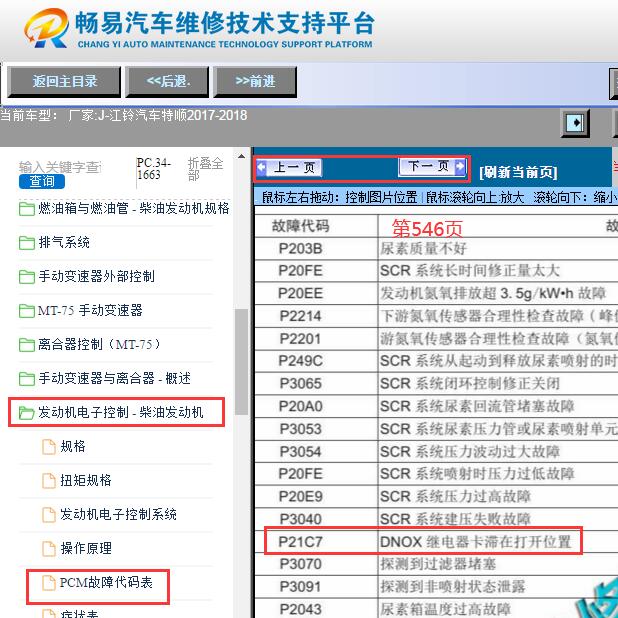618x618 pixels.
Task: Click the 手动变速器外部控制 folder icon
Action: click(x=26, y=277)
